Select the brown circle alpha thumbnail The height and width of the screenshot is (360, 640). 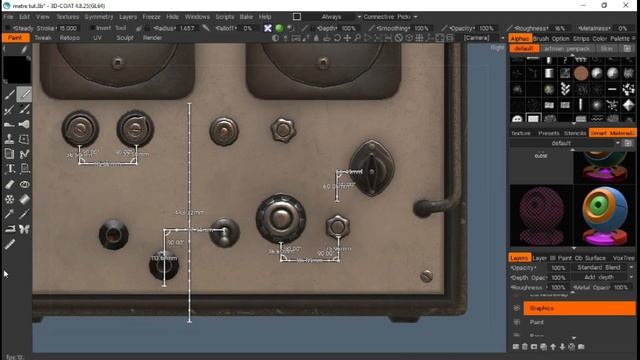(581, 73)
